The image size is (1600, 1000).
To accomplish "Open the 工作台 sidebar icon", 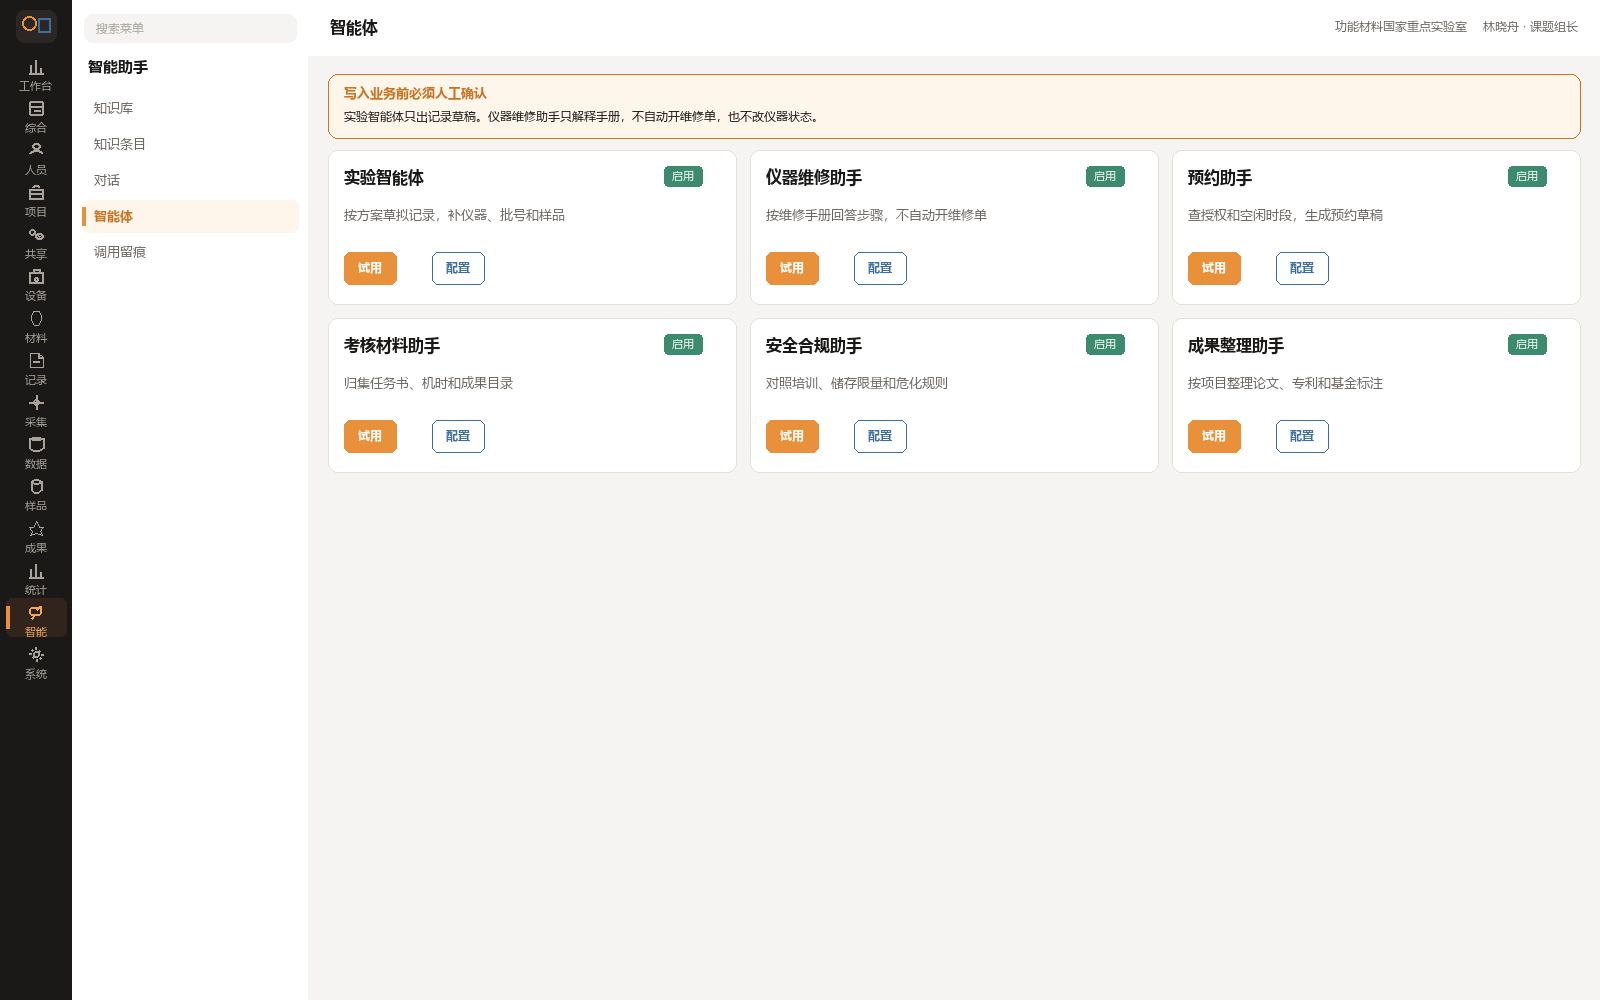I will pos(36,75).
